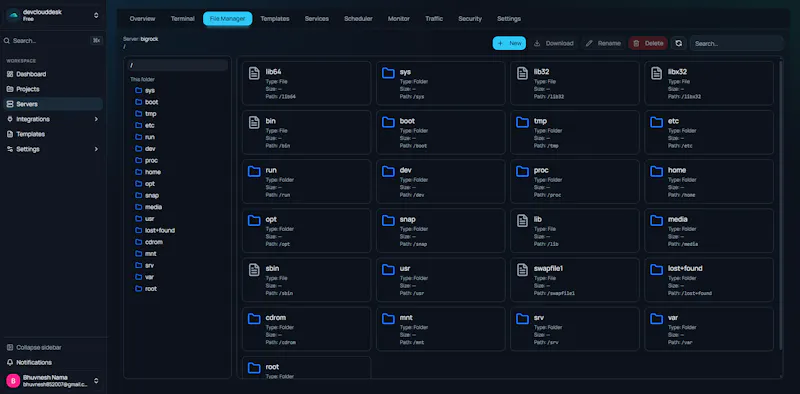
Task: Click the refresh icon button
Action: 678,43
